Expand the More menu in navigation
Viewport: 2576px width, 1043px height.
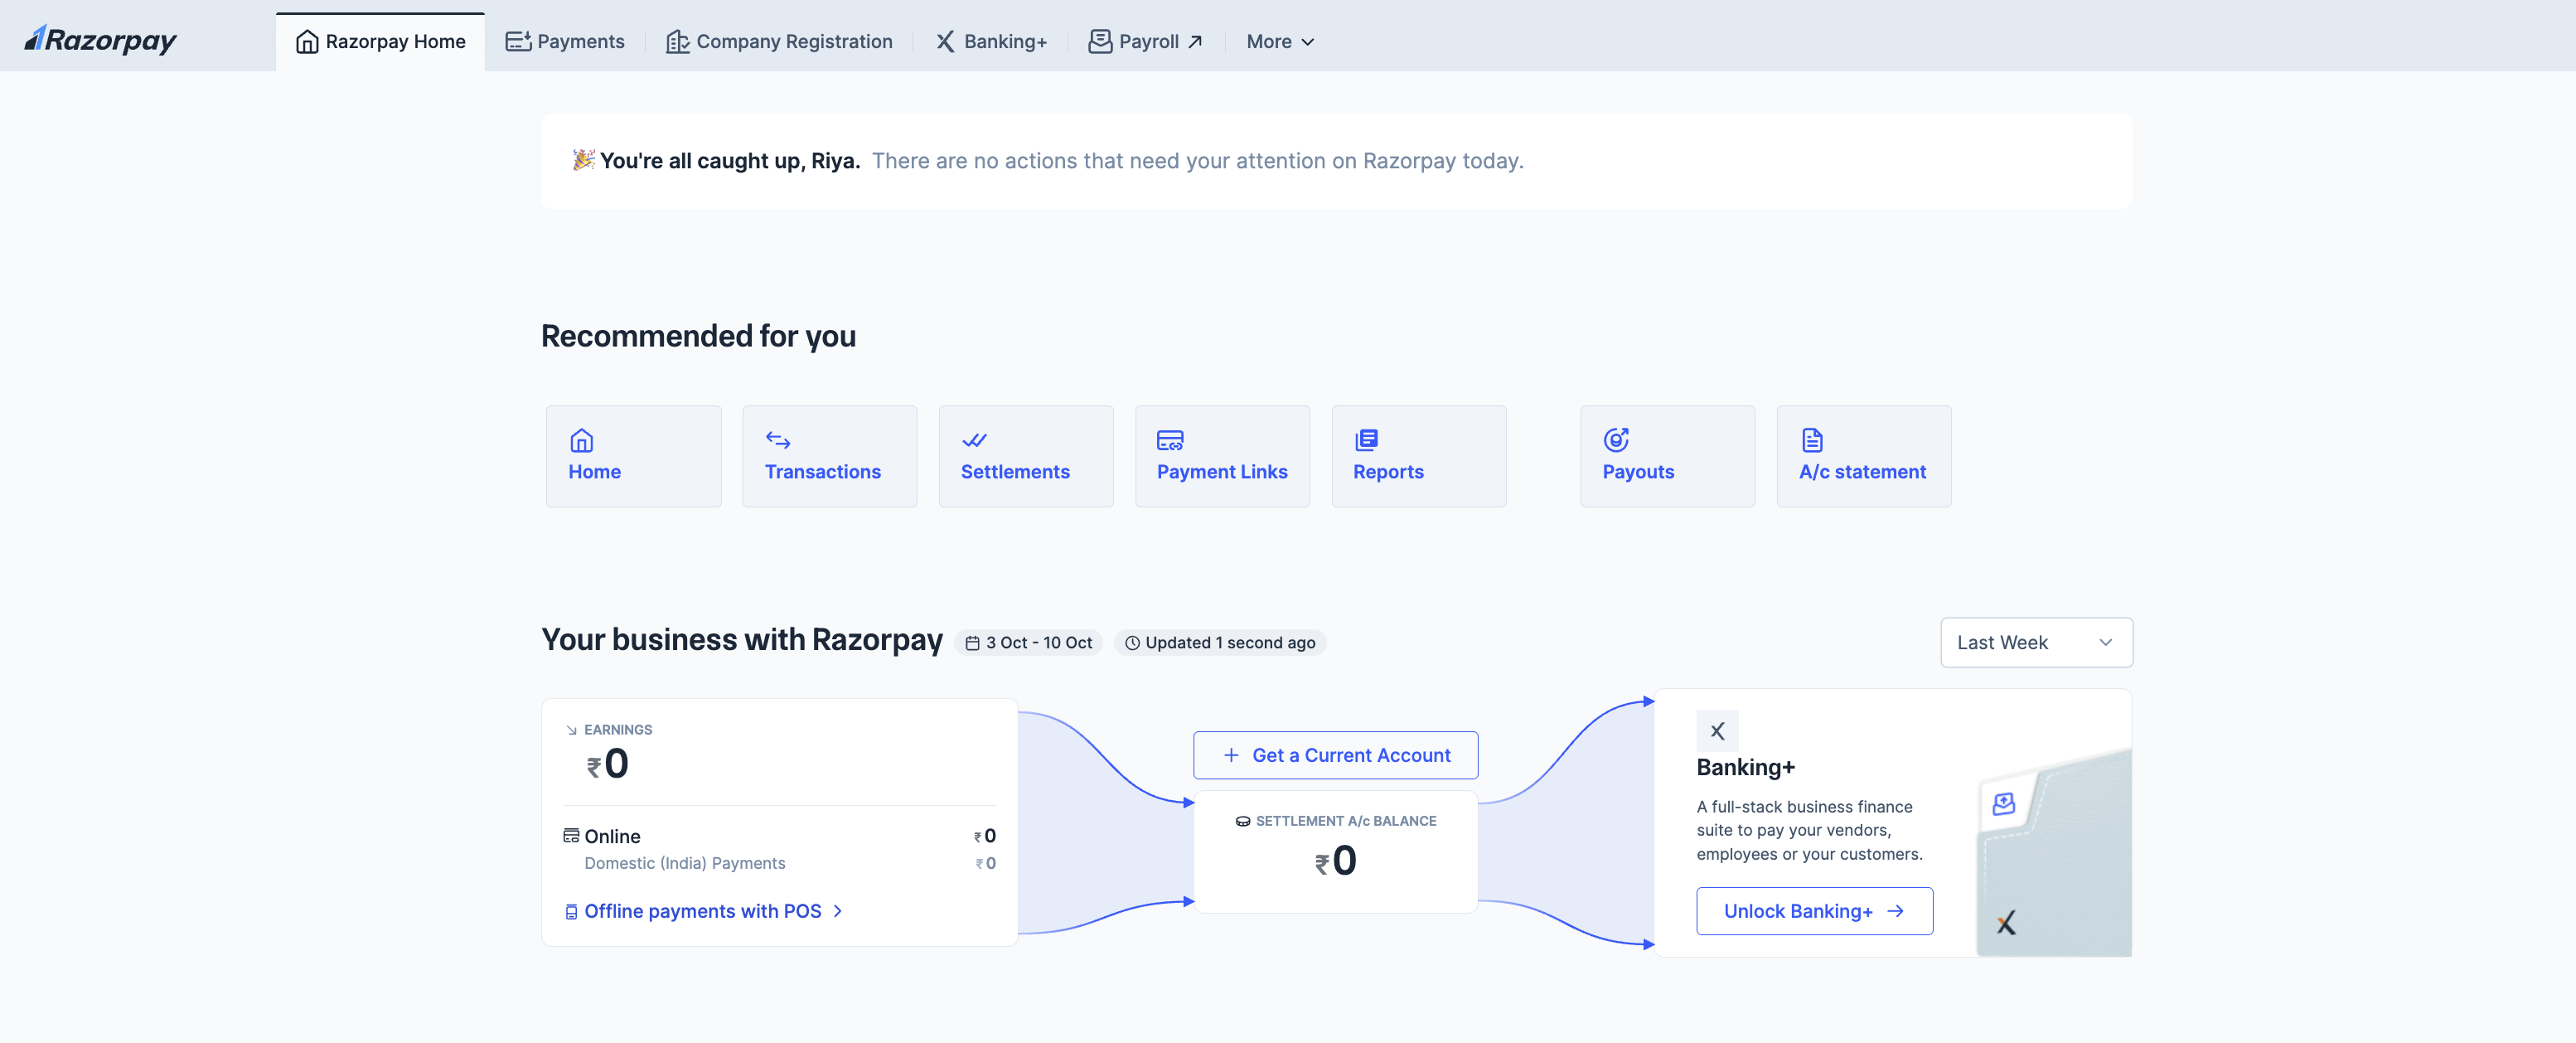(x=1279, y=42)
